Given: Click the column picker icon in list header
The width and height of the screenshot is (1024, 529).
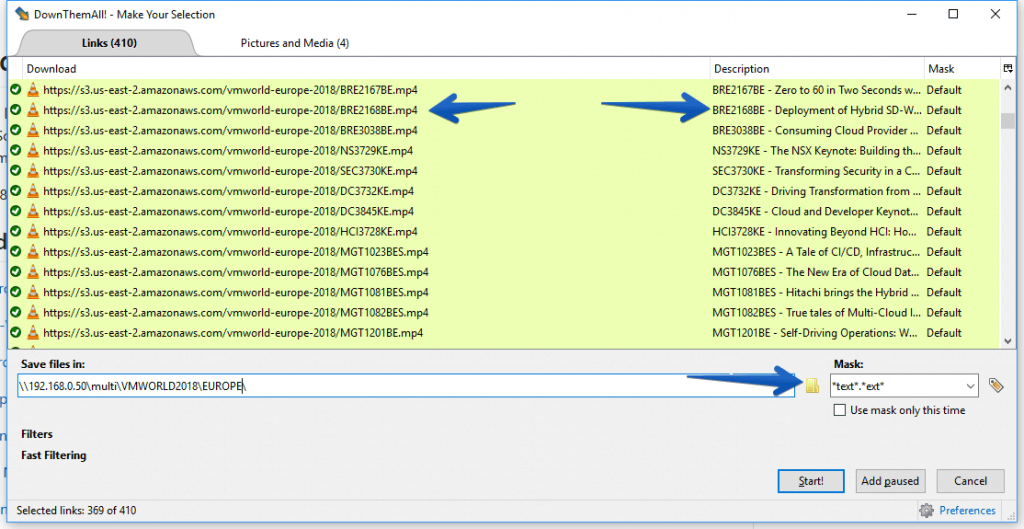Looking at the screenshot, I should click(x=1008, y=69).
